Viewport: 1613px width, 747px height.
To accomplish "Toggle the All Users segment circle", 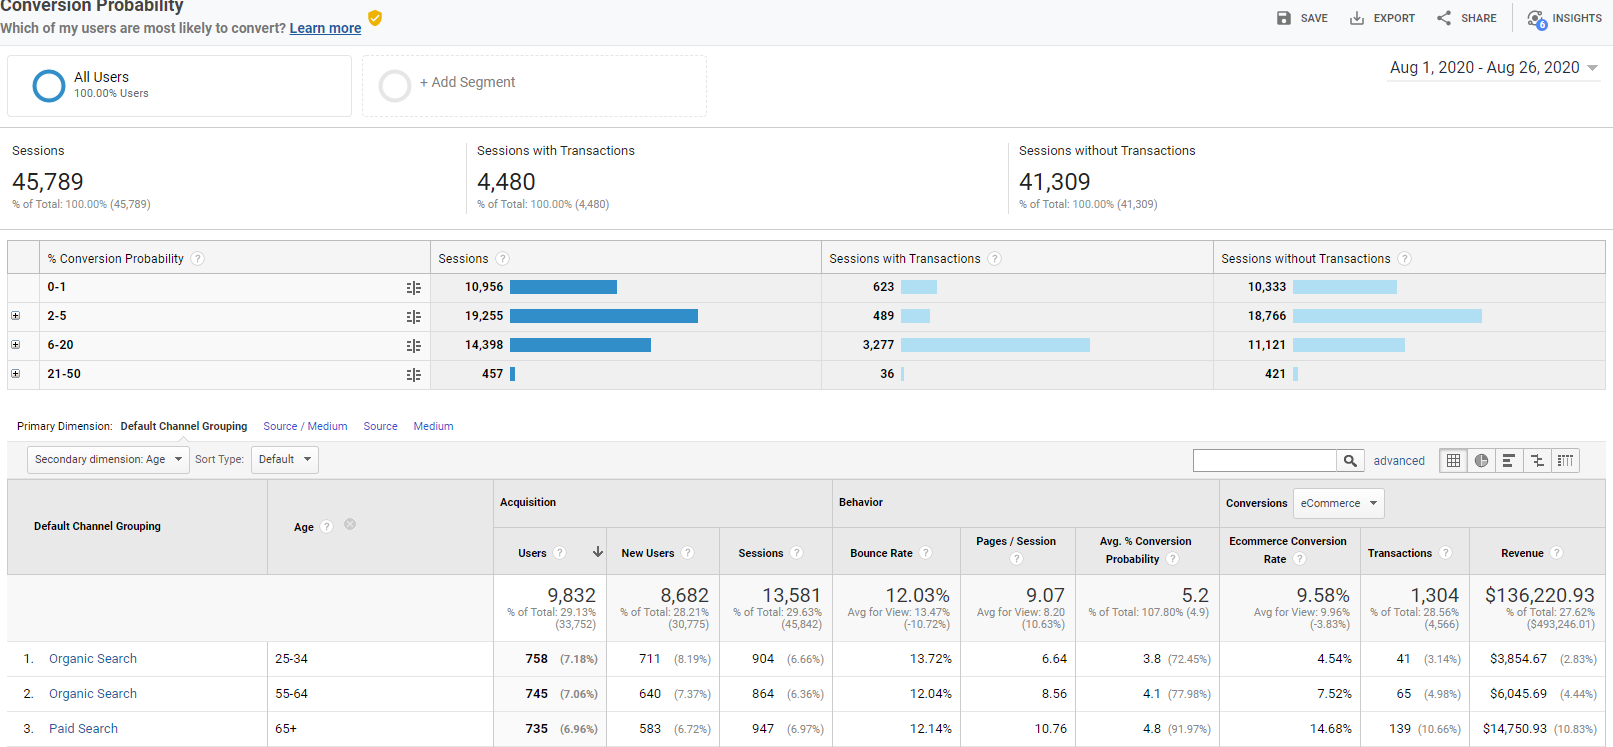I will click(x=49, y=86).
